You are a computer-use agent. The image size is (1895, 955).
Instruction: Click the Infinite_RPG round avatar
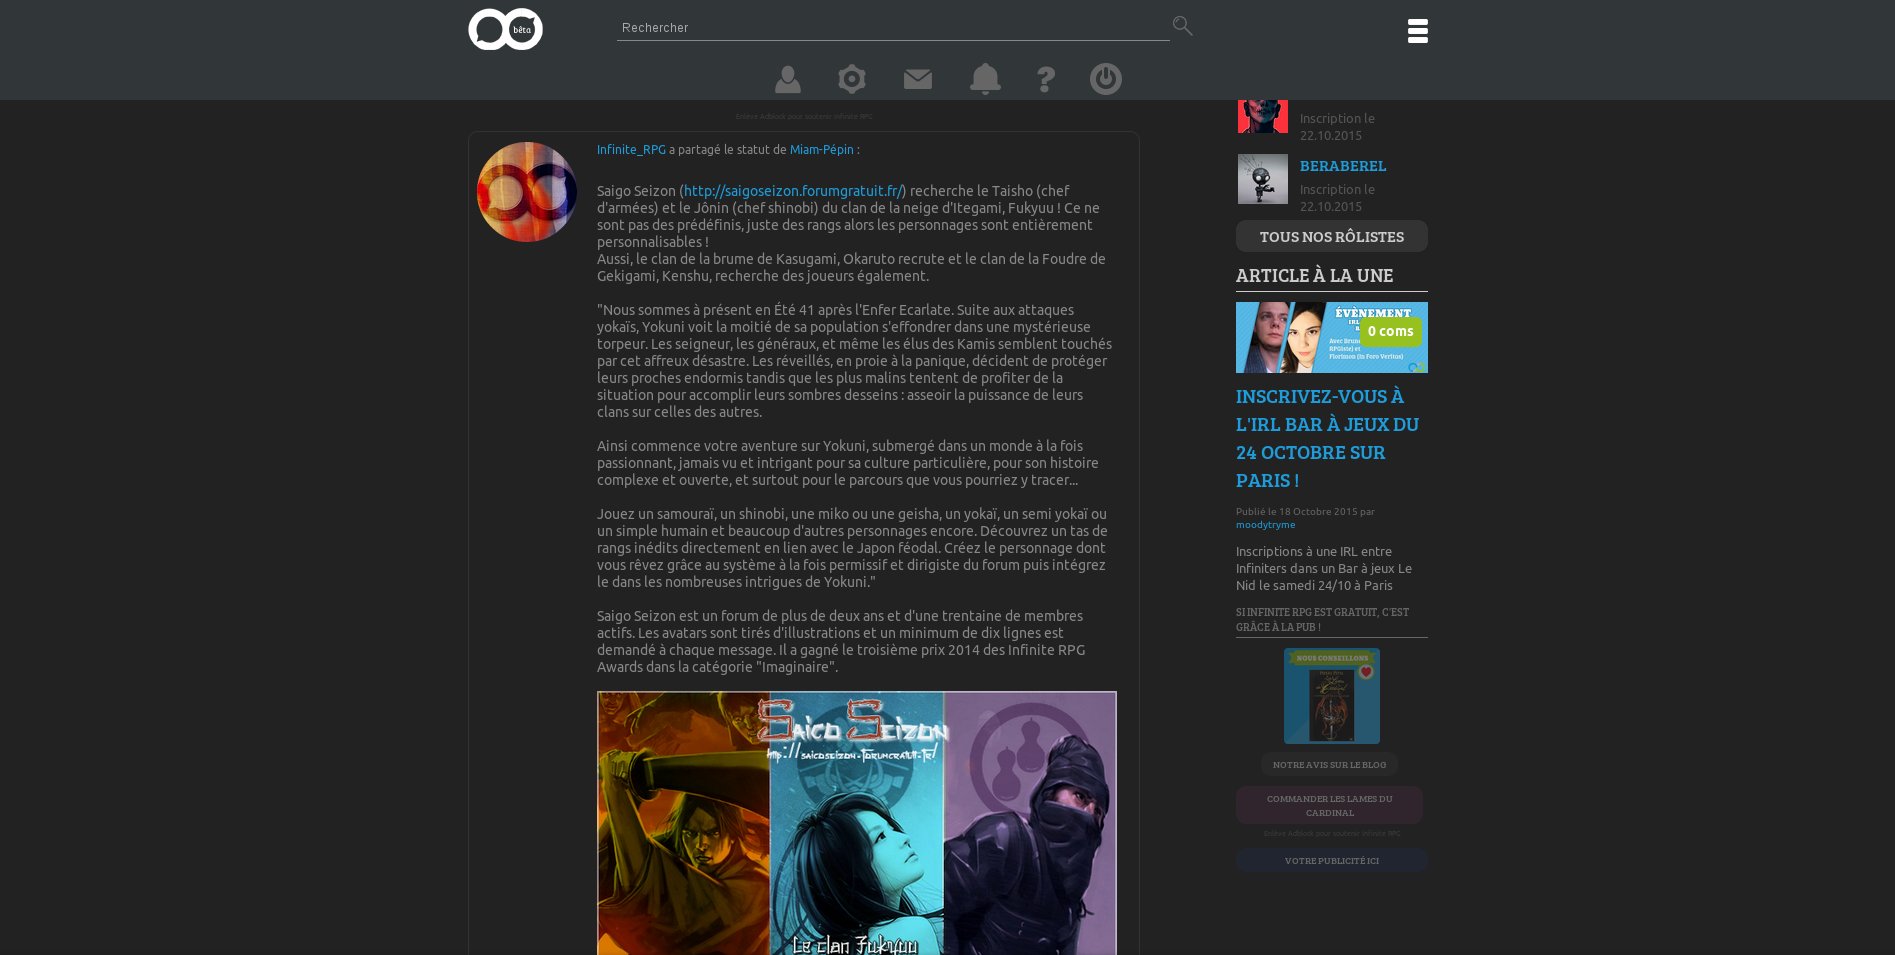point(527,192)
